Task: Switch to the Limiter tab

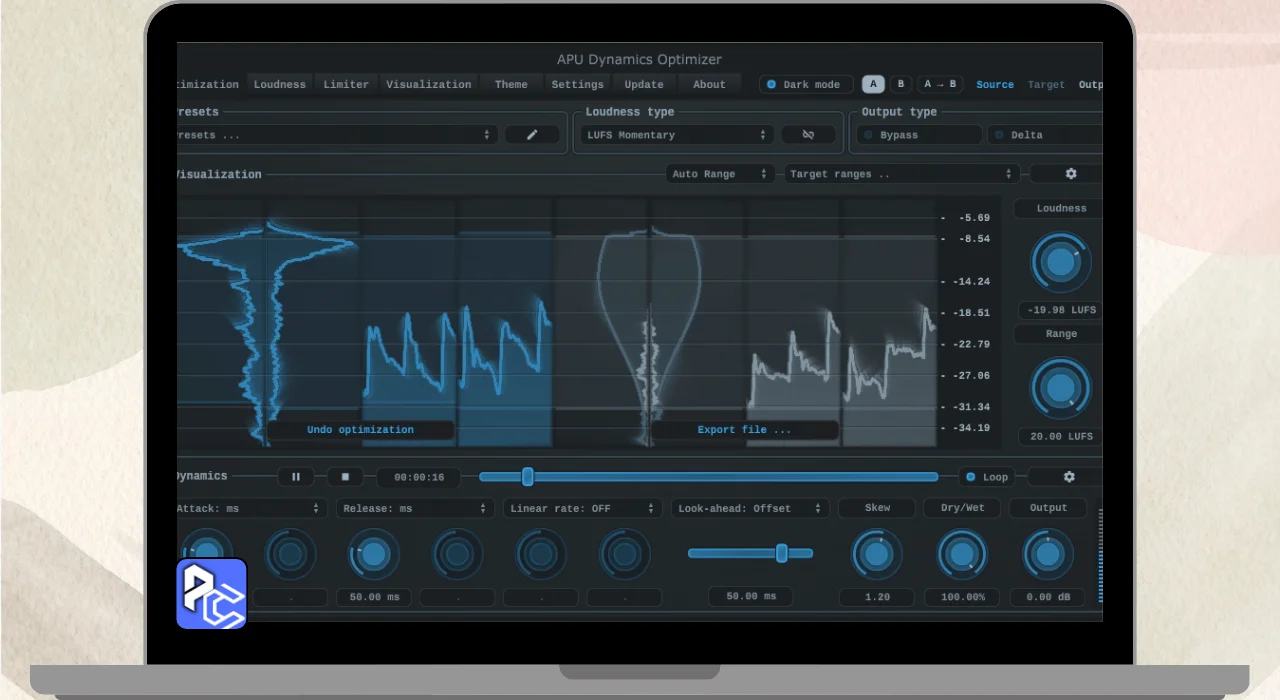Action: click(x=346, y=85)
